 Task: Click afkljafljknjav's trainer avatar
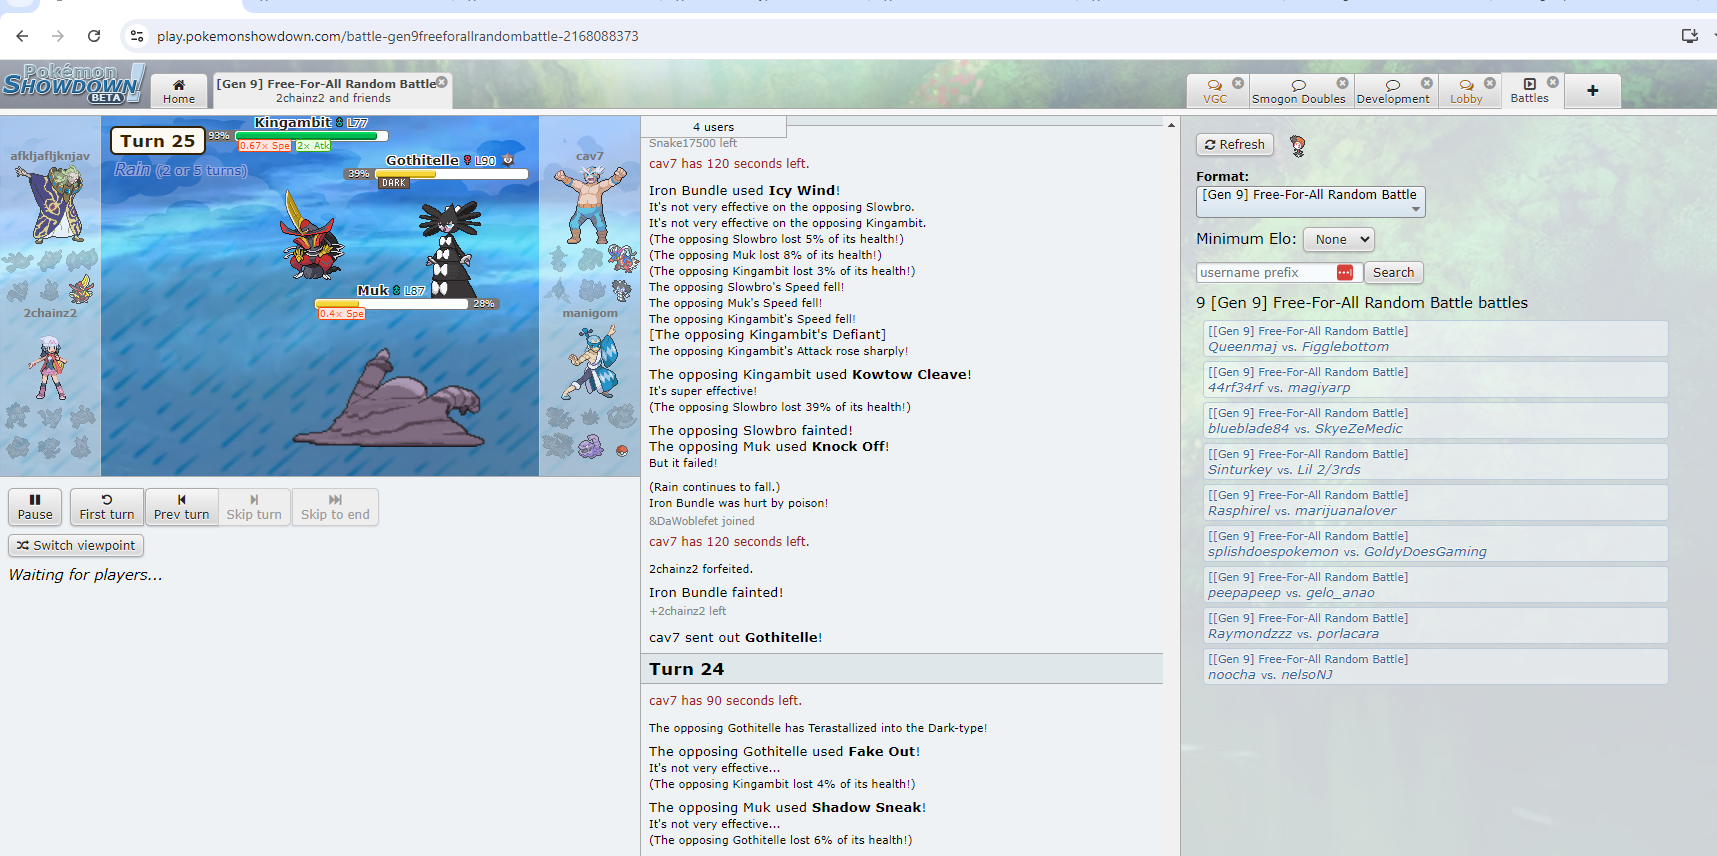pos(50,205)
